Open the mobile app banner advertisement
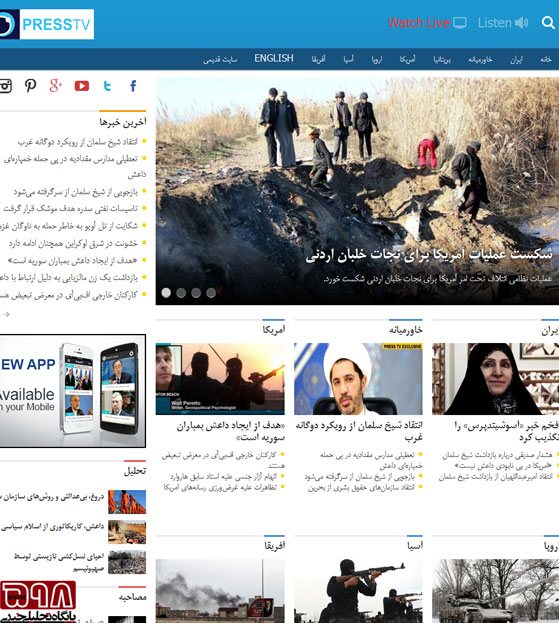Viewport: 559px width, 623px height. click(73, 391)
